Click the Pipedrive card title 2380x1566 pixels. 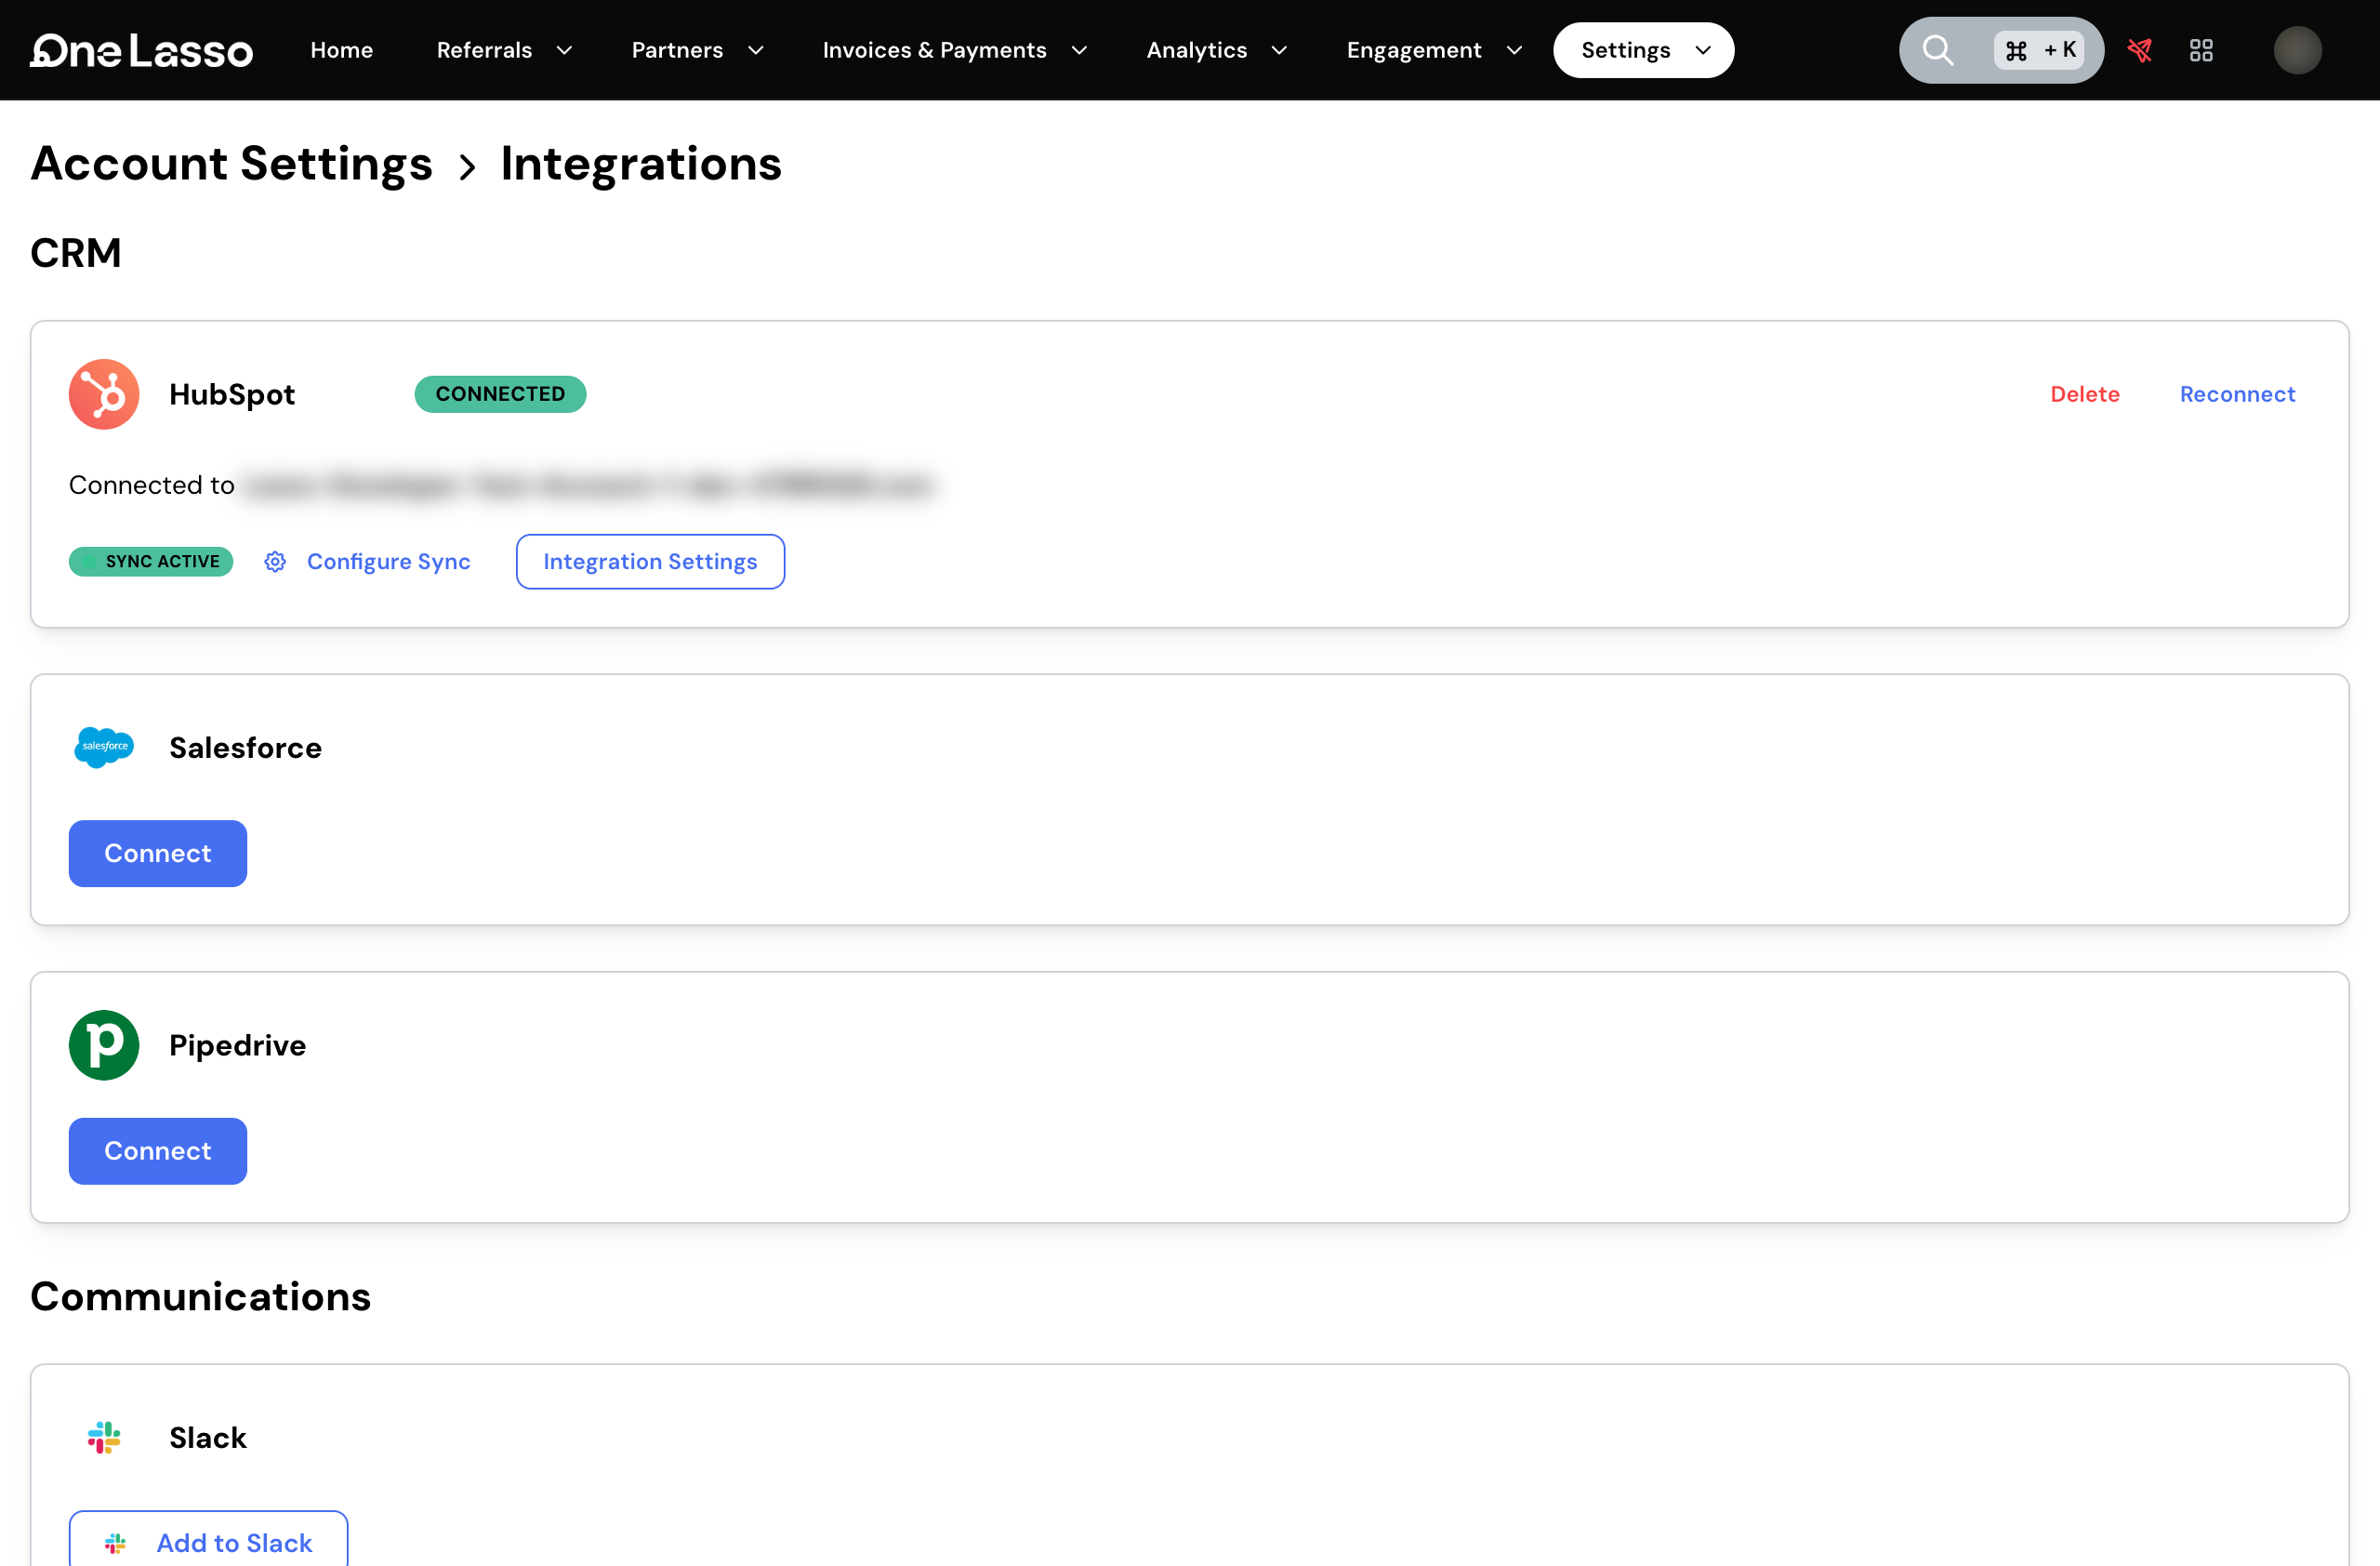(x=237, y=1045)
